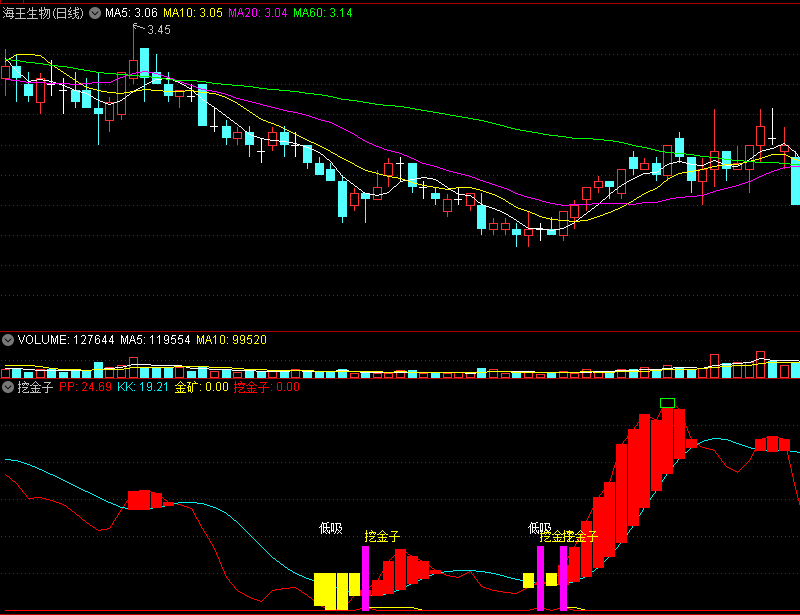This screenshot has width=800, height=615.
Task: Open the VOLUME panel dropdown arrow
Action: coord(8,340)
